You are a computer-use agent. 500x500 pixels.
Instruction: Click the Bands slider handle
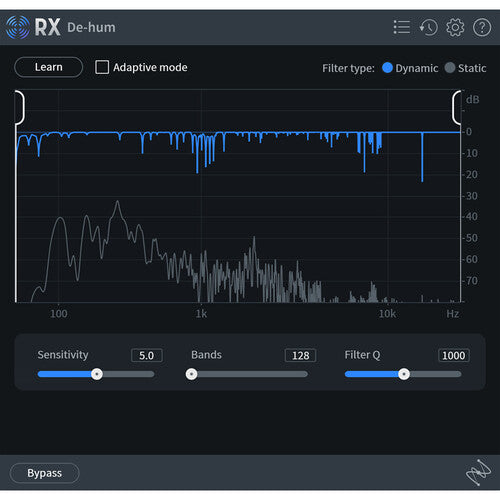[191, 374]
